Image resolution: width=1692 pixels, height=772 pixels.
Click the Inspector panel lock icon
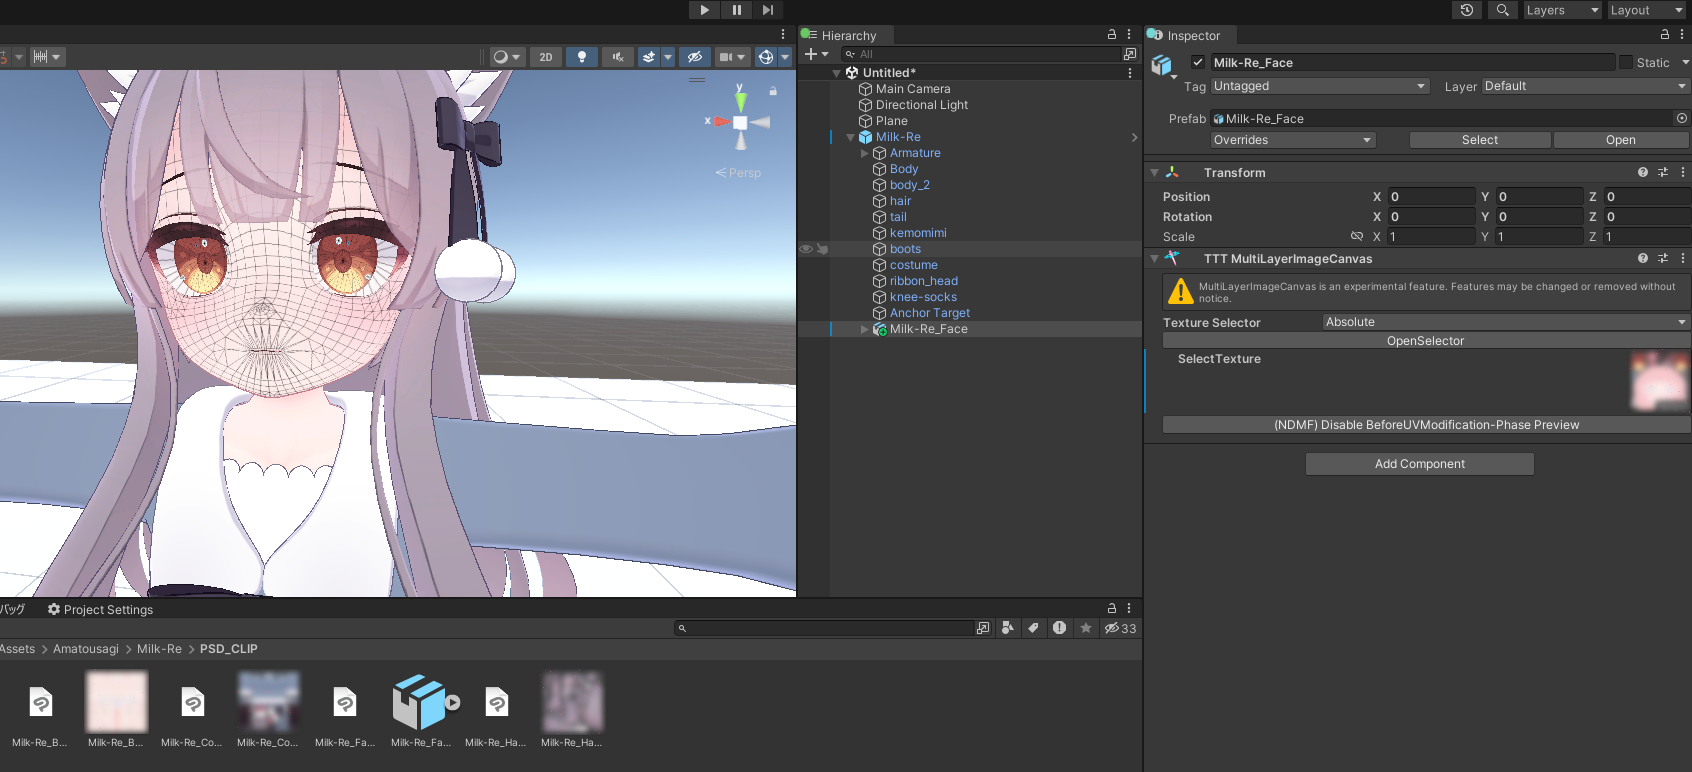pos(1665,35)
